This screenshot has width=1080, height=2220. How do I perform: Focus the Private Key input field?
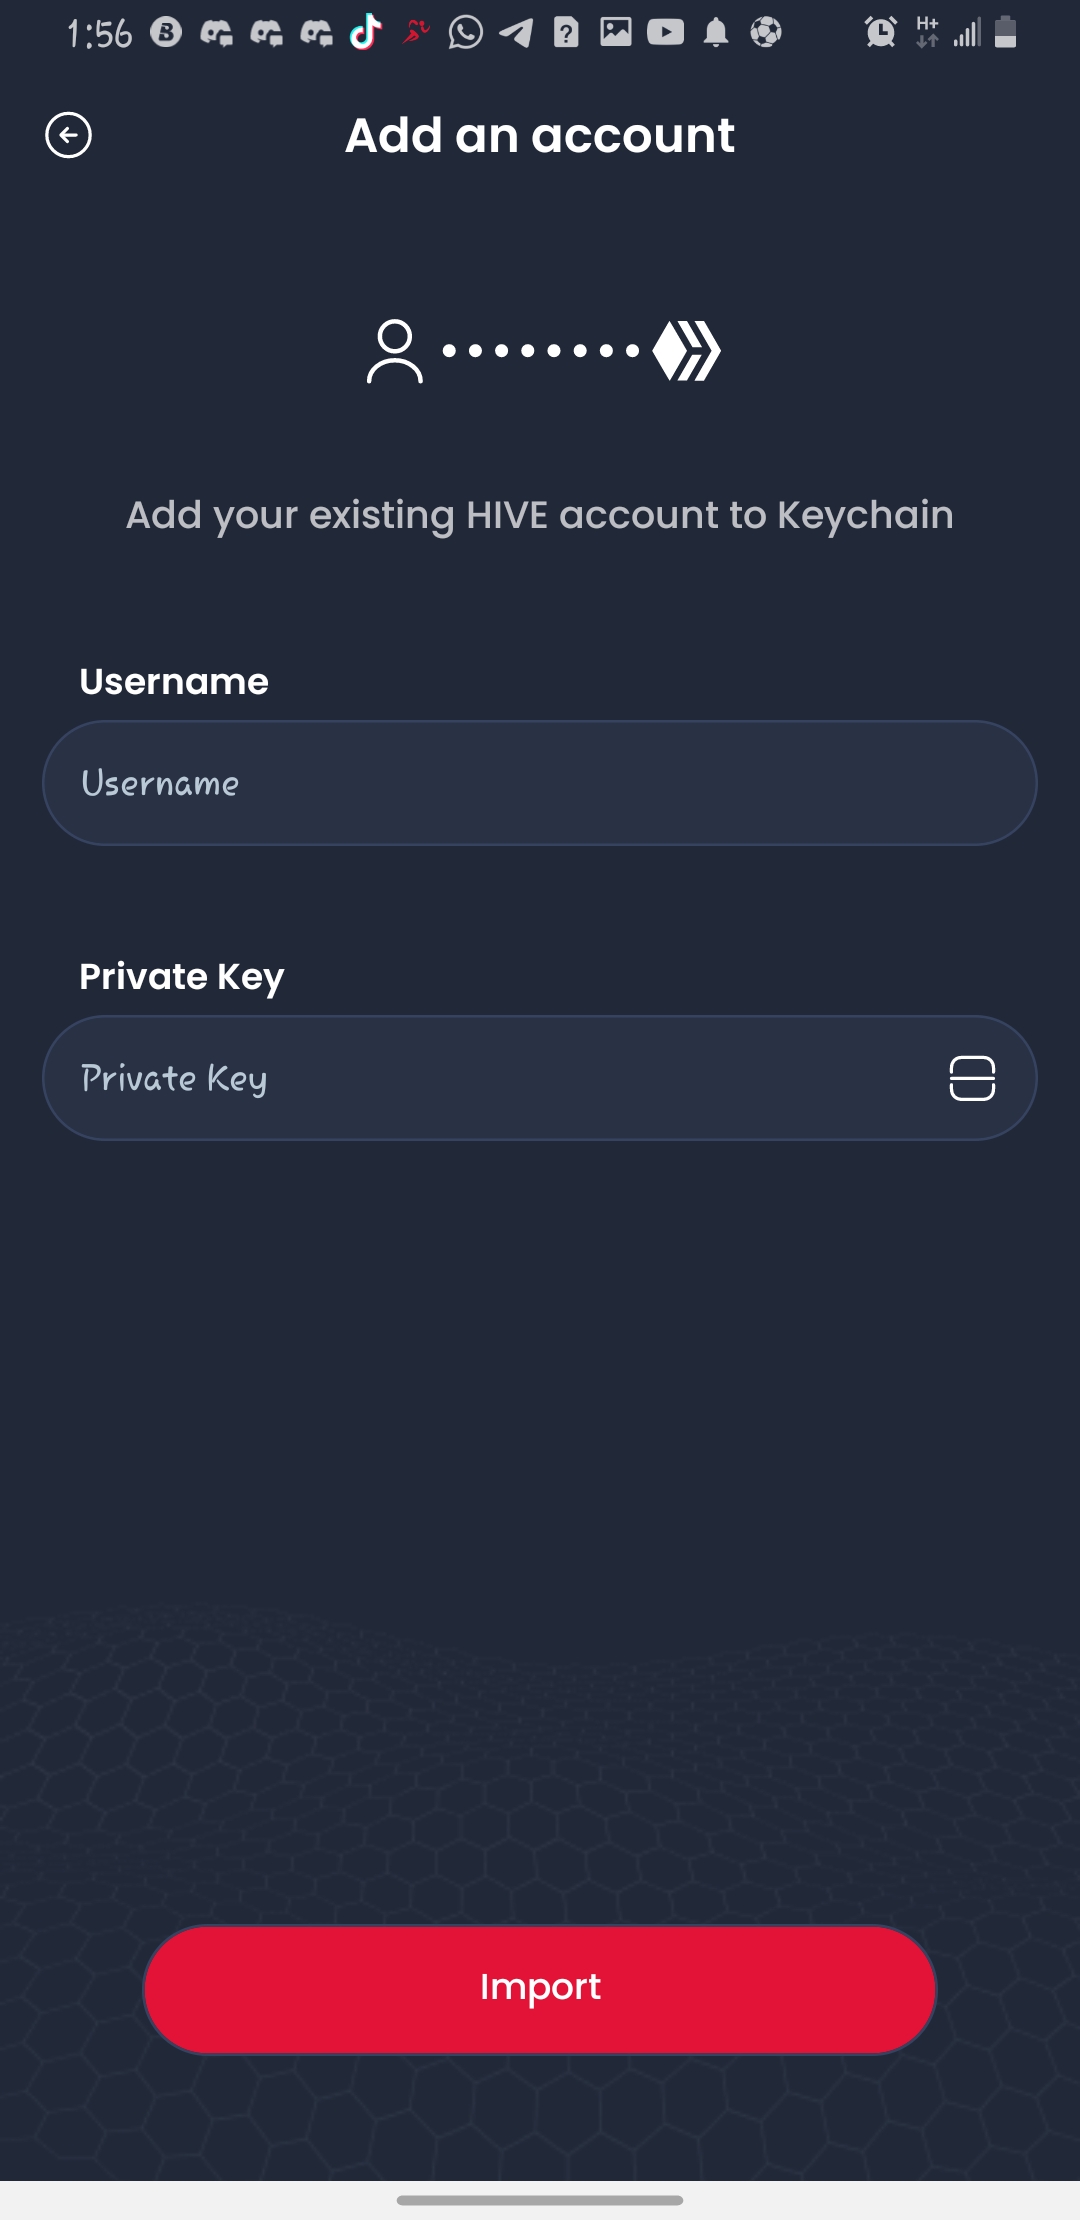pos(490,1078)
